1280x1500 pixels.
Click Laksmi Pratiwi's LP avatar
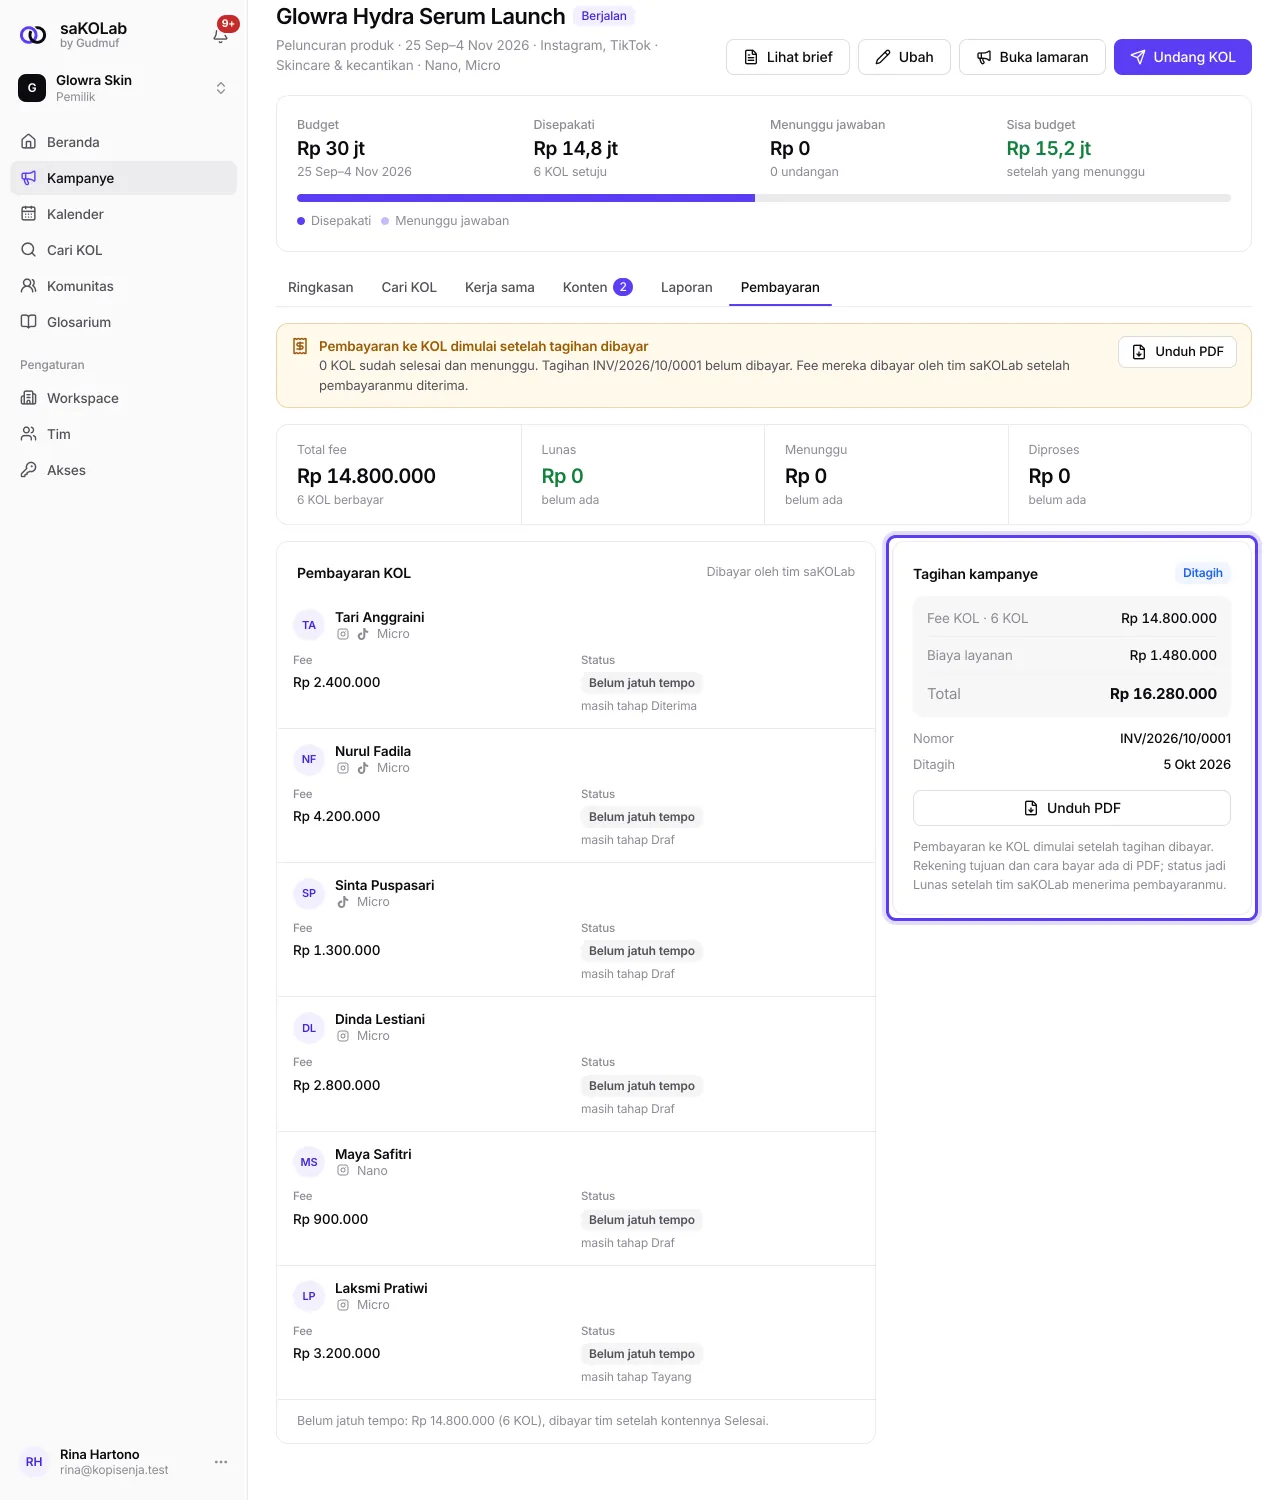(x=309, y=1296)
